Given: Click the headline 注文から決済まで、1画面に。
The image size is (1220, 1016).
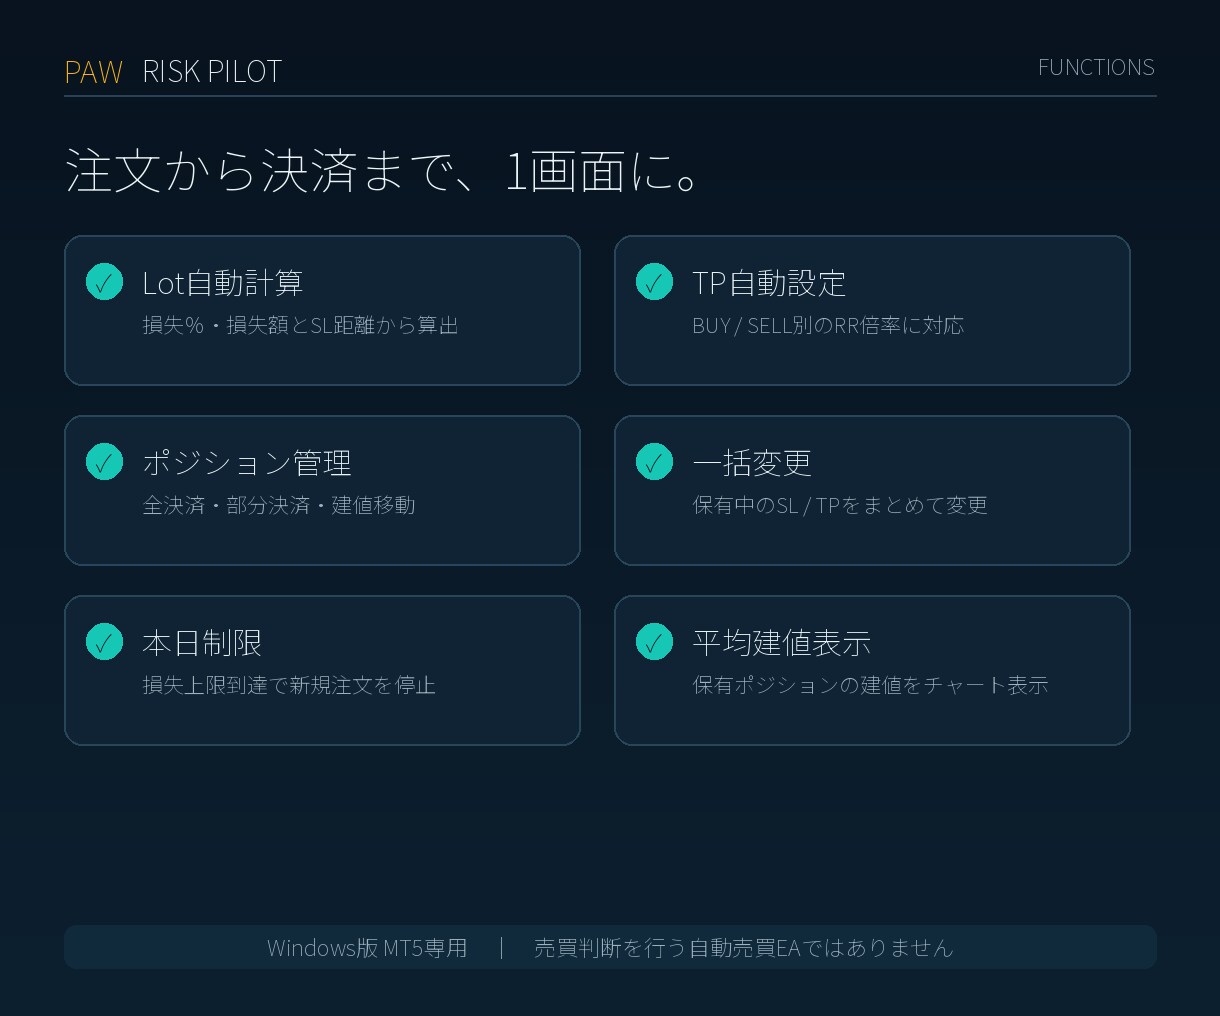Looking at the screenshot, I should pyautogui.click(x=381, y=170).
